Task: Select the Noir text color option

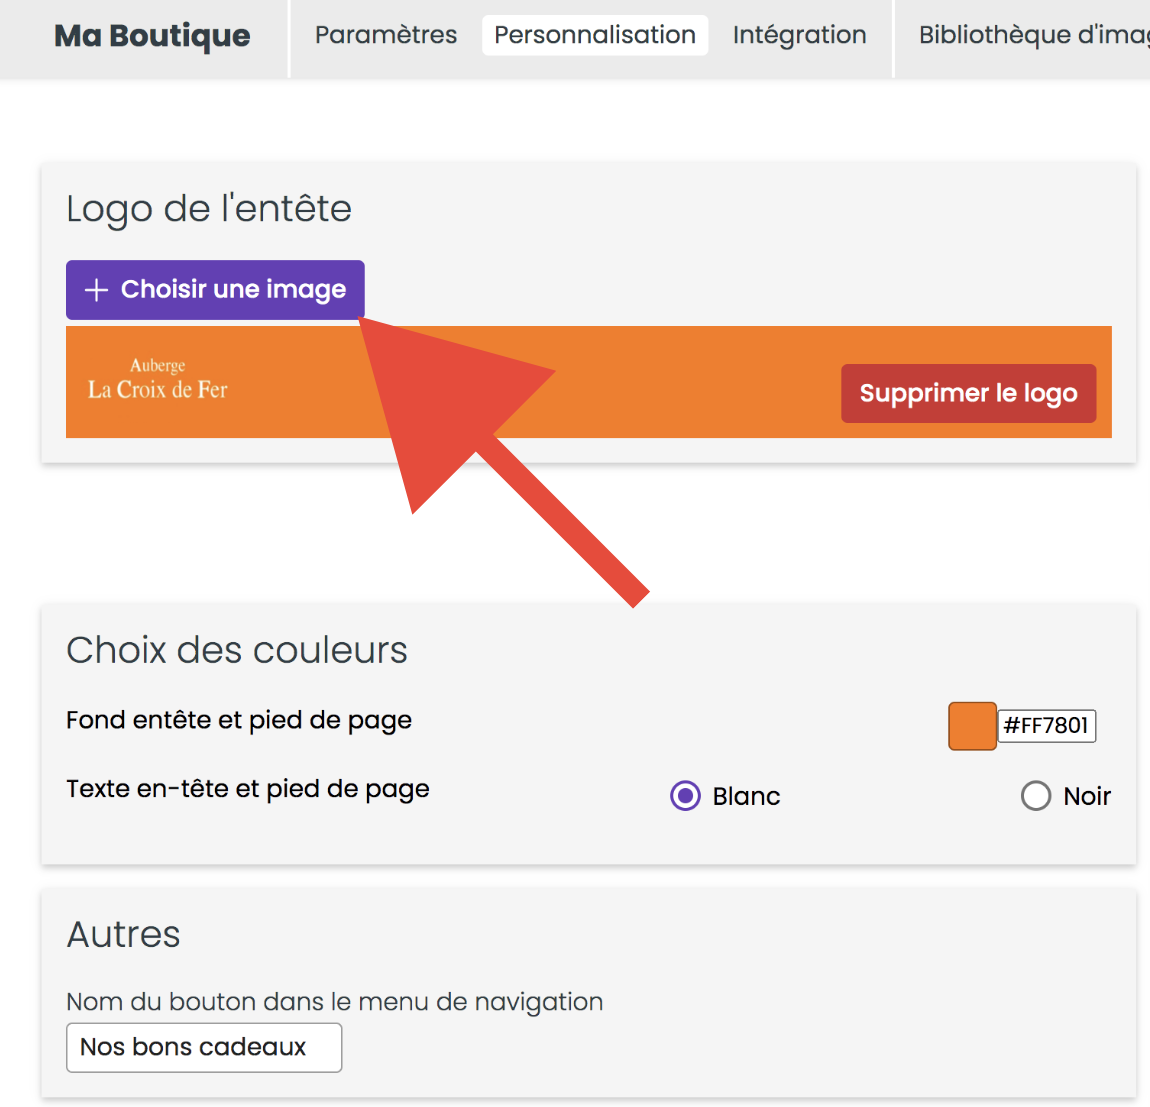Action: click(1036, 795)
